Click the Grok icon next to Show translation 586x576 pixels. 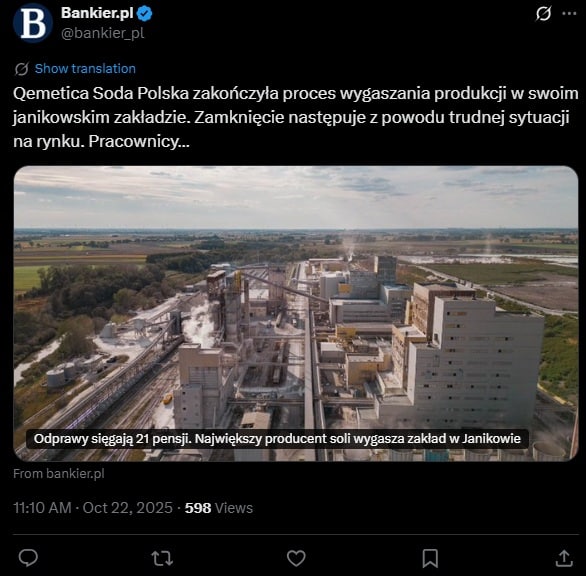pos(22,69)
